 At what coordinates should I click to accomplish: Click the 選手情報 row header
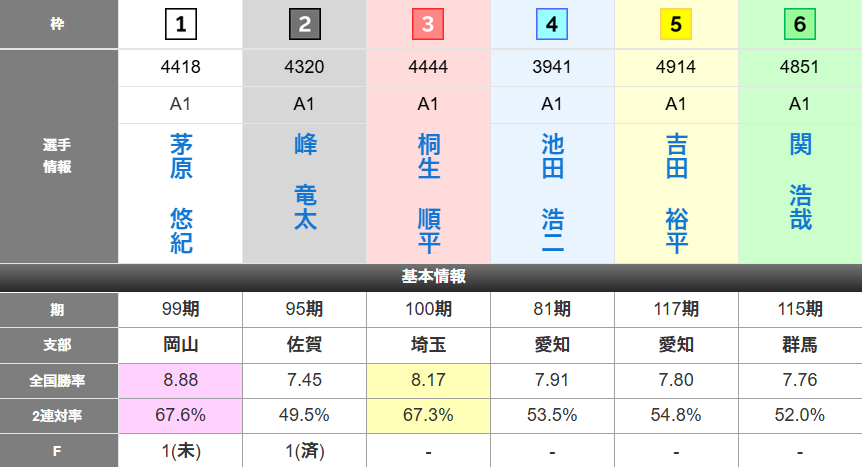click(59, 157)
